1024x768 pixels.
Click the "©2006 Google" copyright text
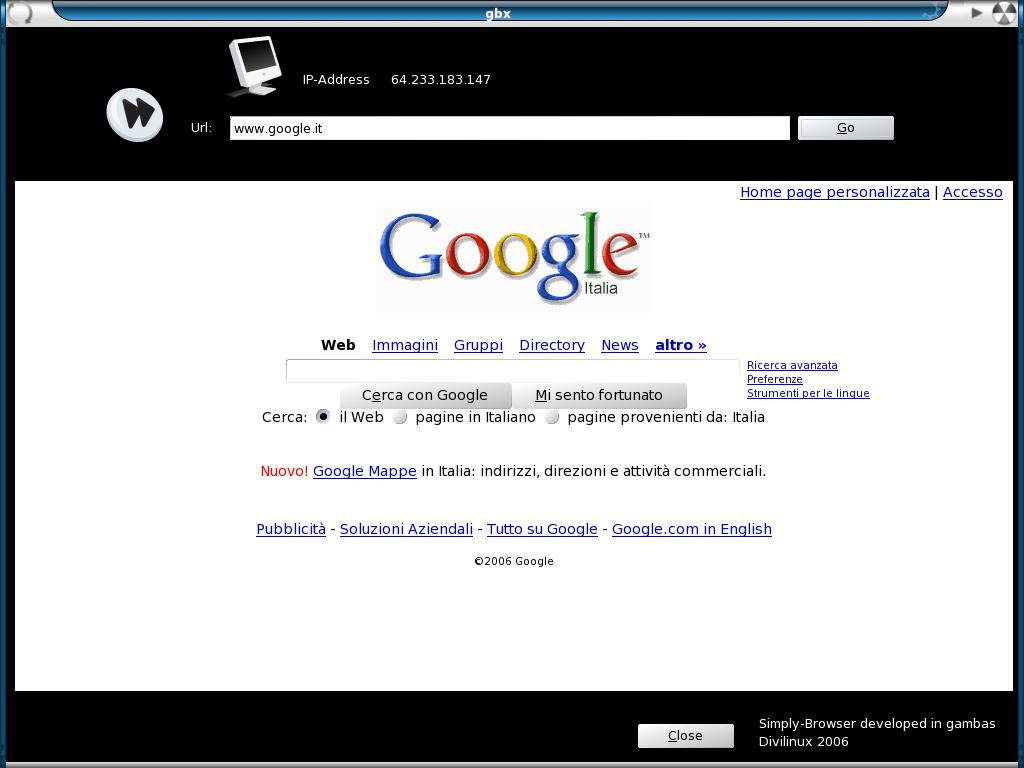click(x=514, y=561)
